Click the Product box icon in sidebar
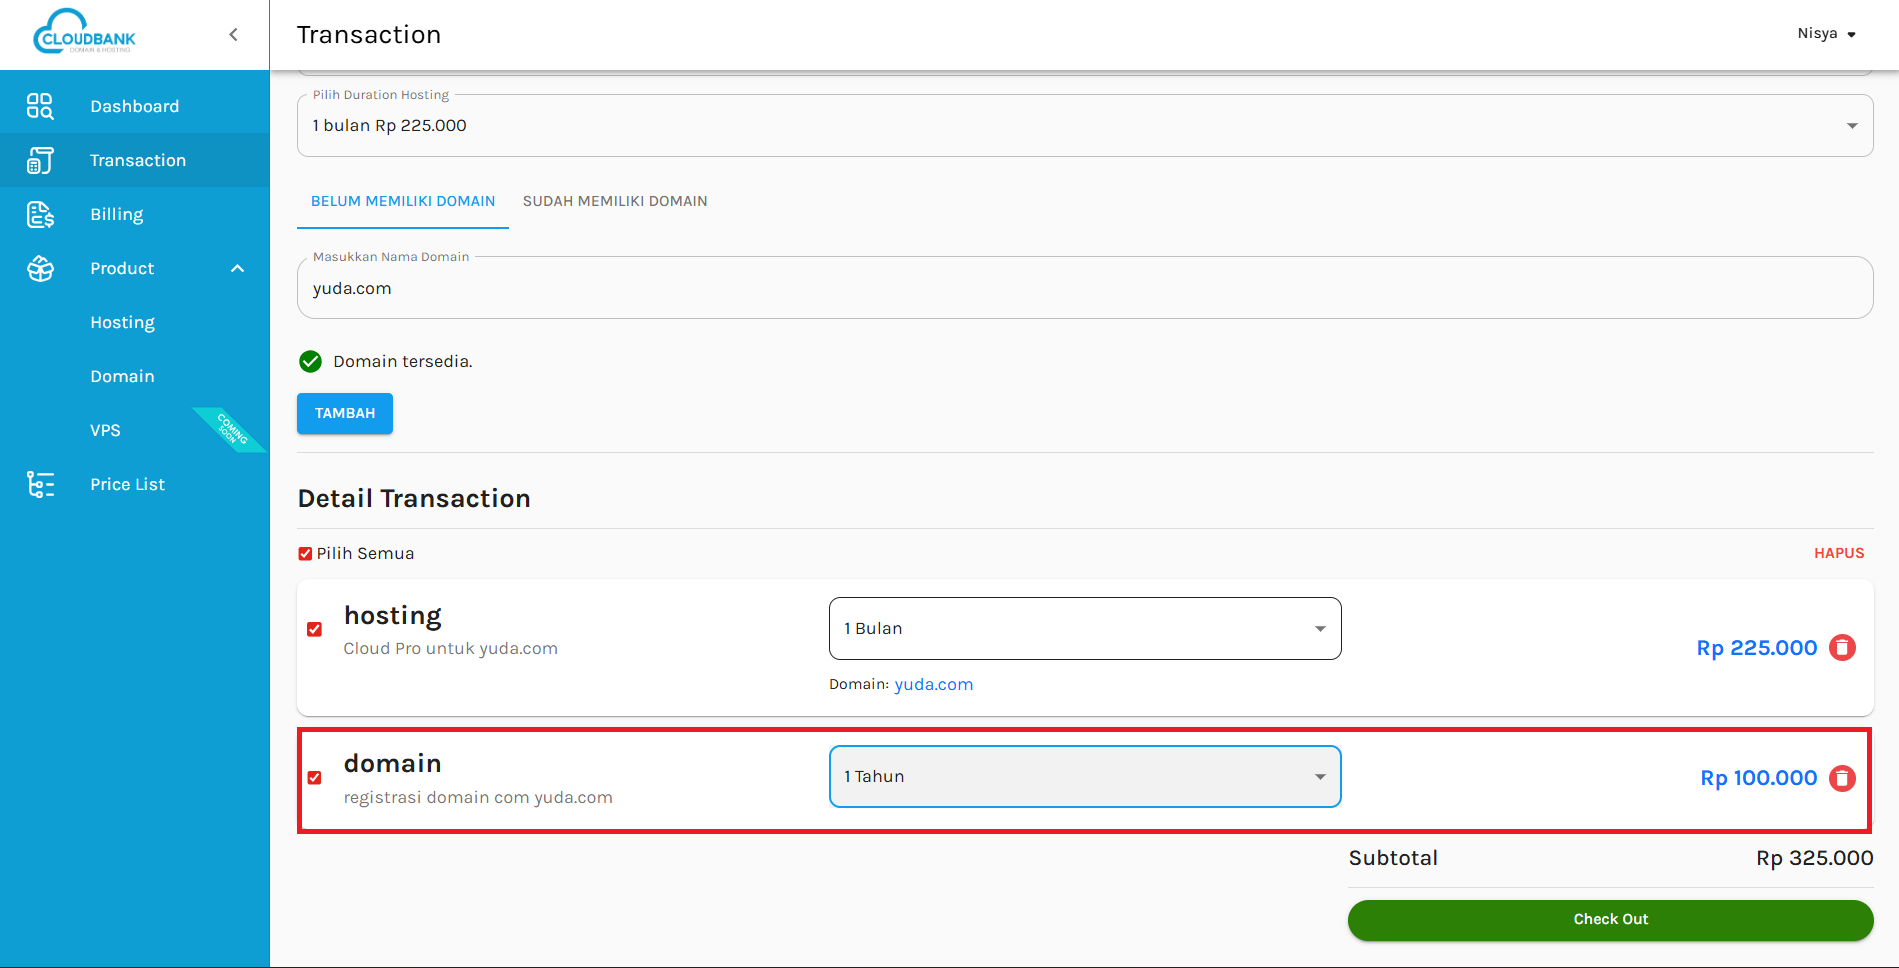The image size is (1899, 968). (40, 268)
